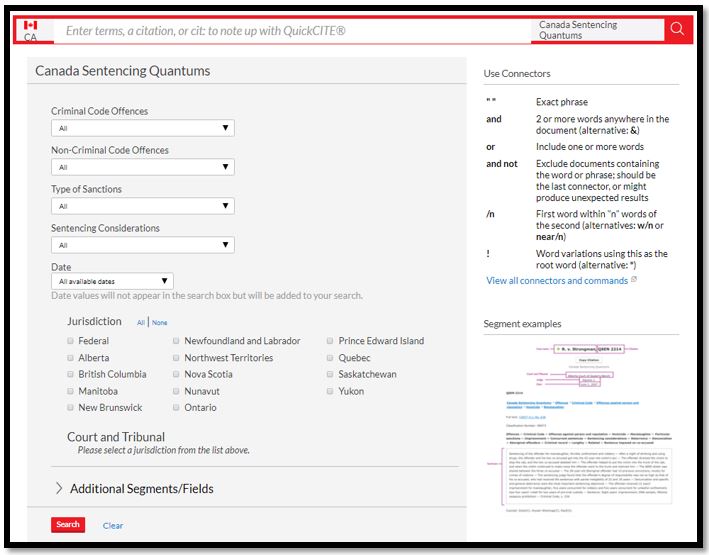
Task: Check the Yukon jurisdiction box
Action: [330, 391]
